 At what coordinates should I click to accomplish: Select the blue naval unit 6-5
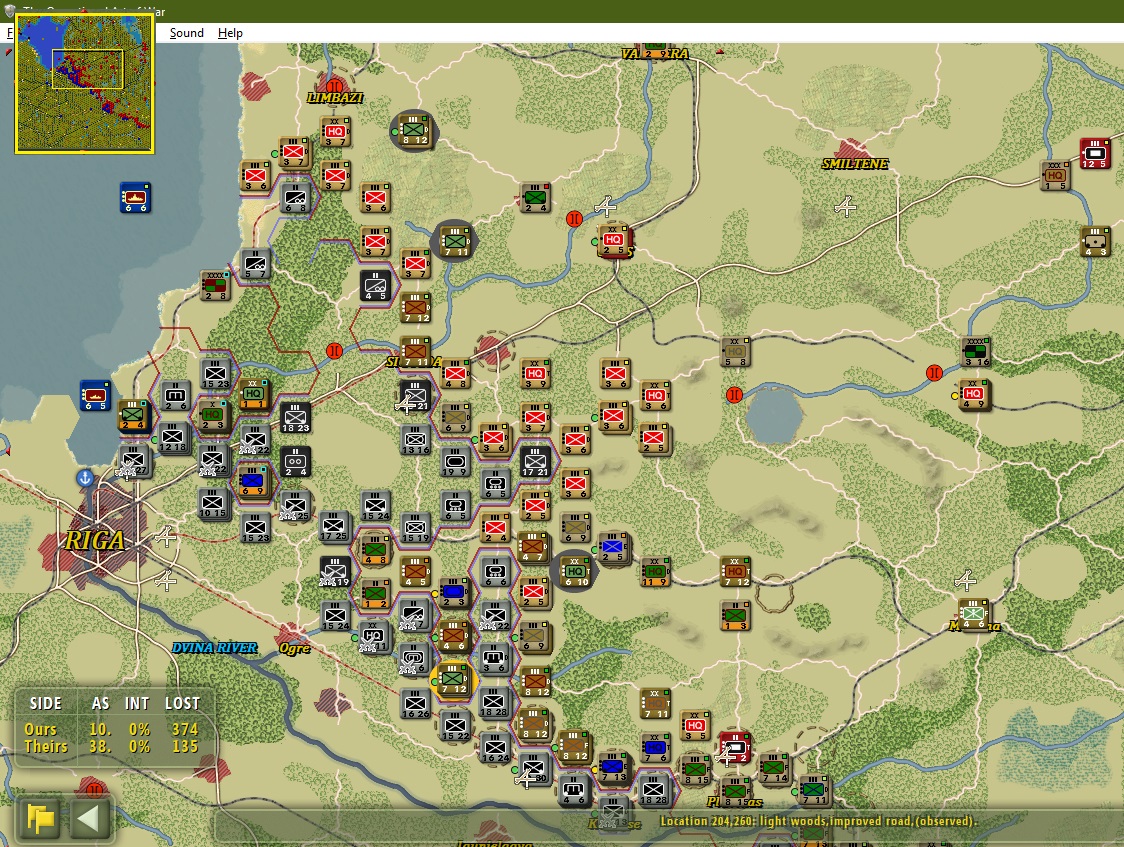point(95,395)
